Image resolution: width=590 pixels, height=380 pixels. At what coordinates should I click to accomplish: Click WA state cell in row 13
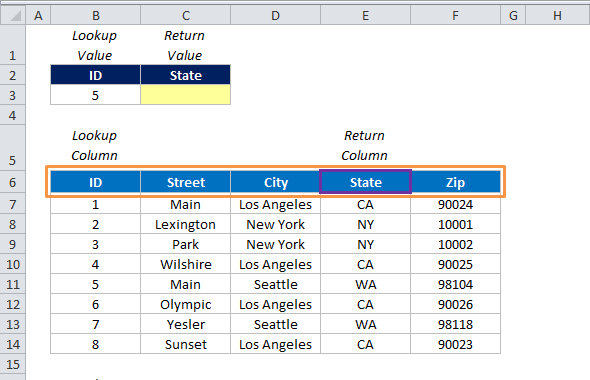coord(365,324)
